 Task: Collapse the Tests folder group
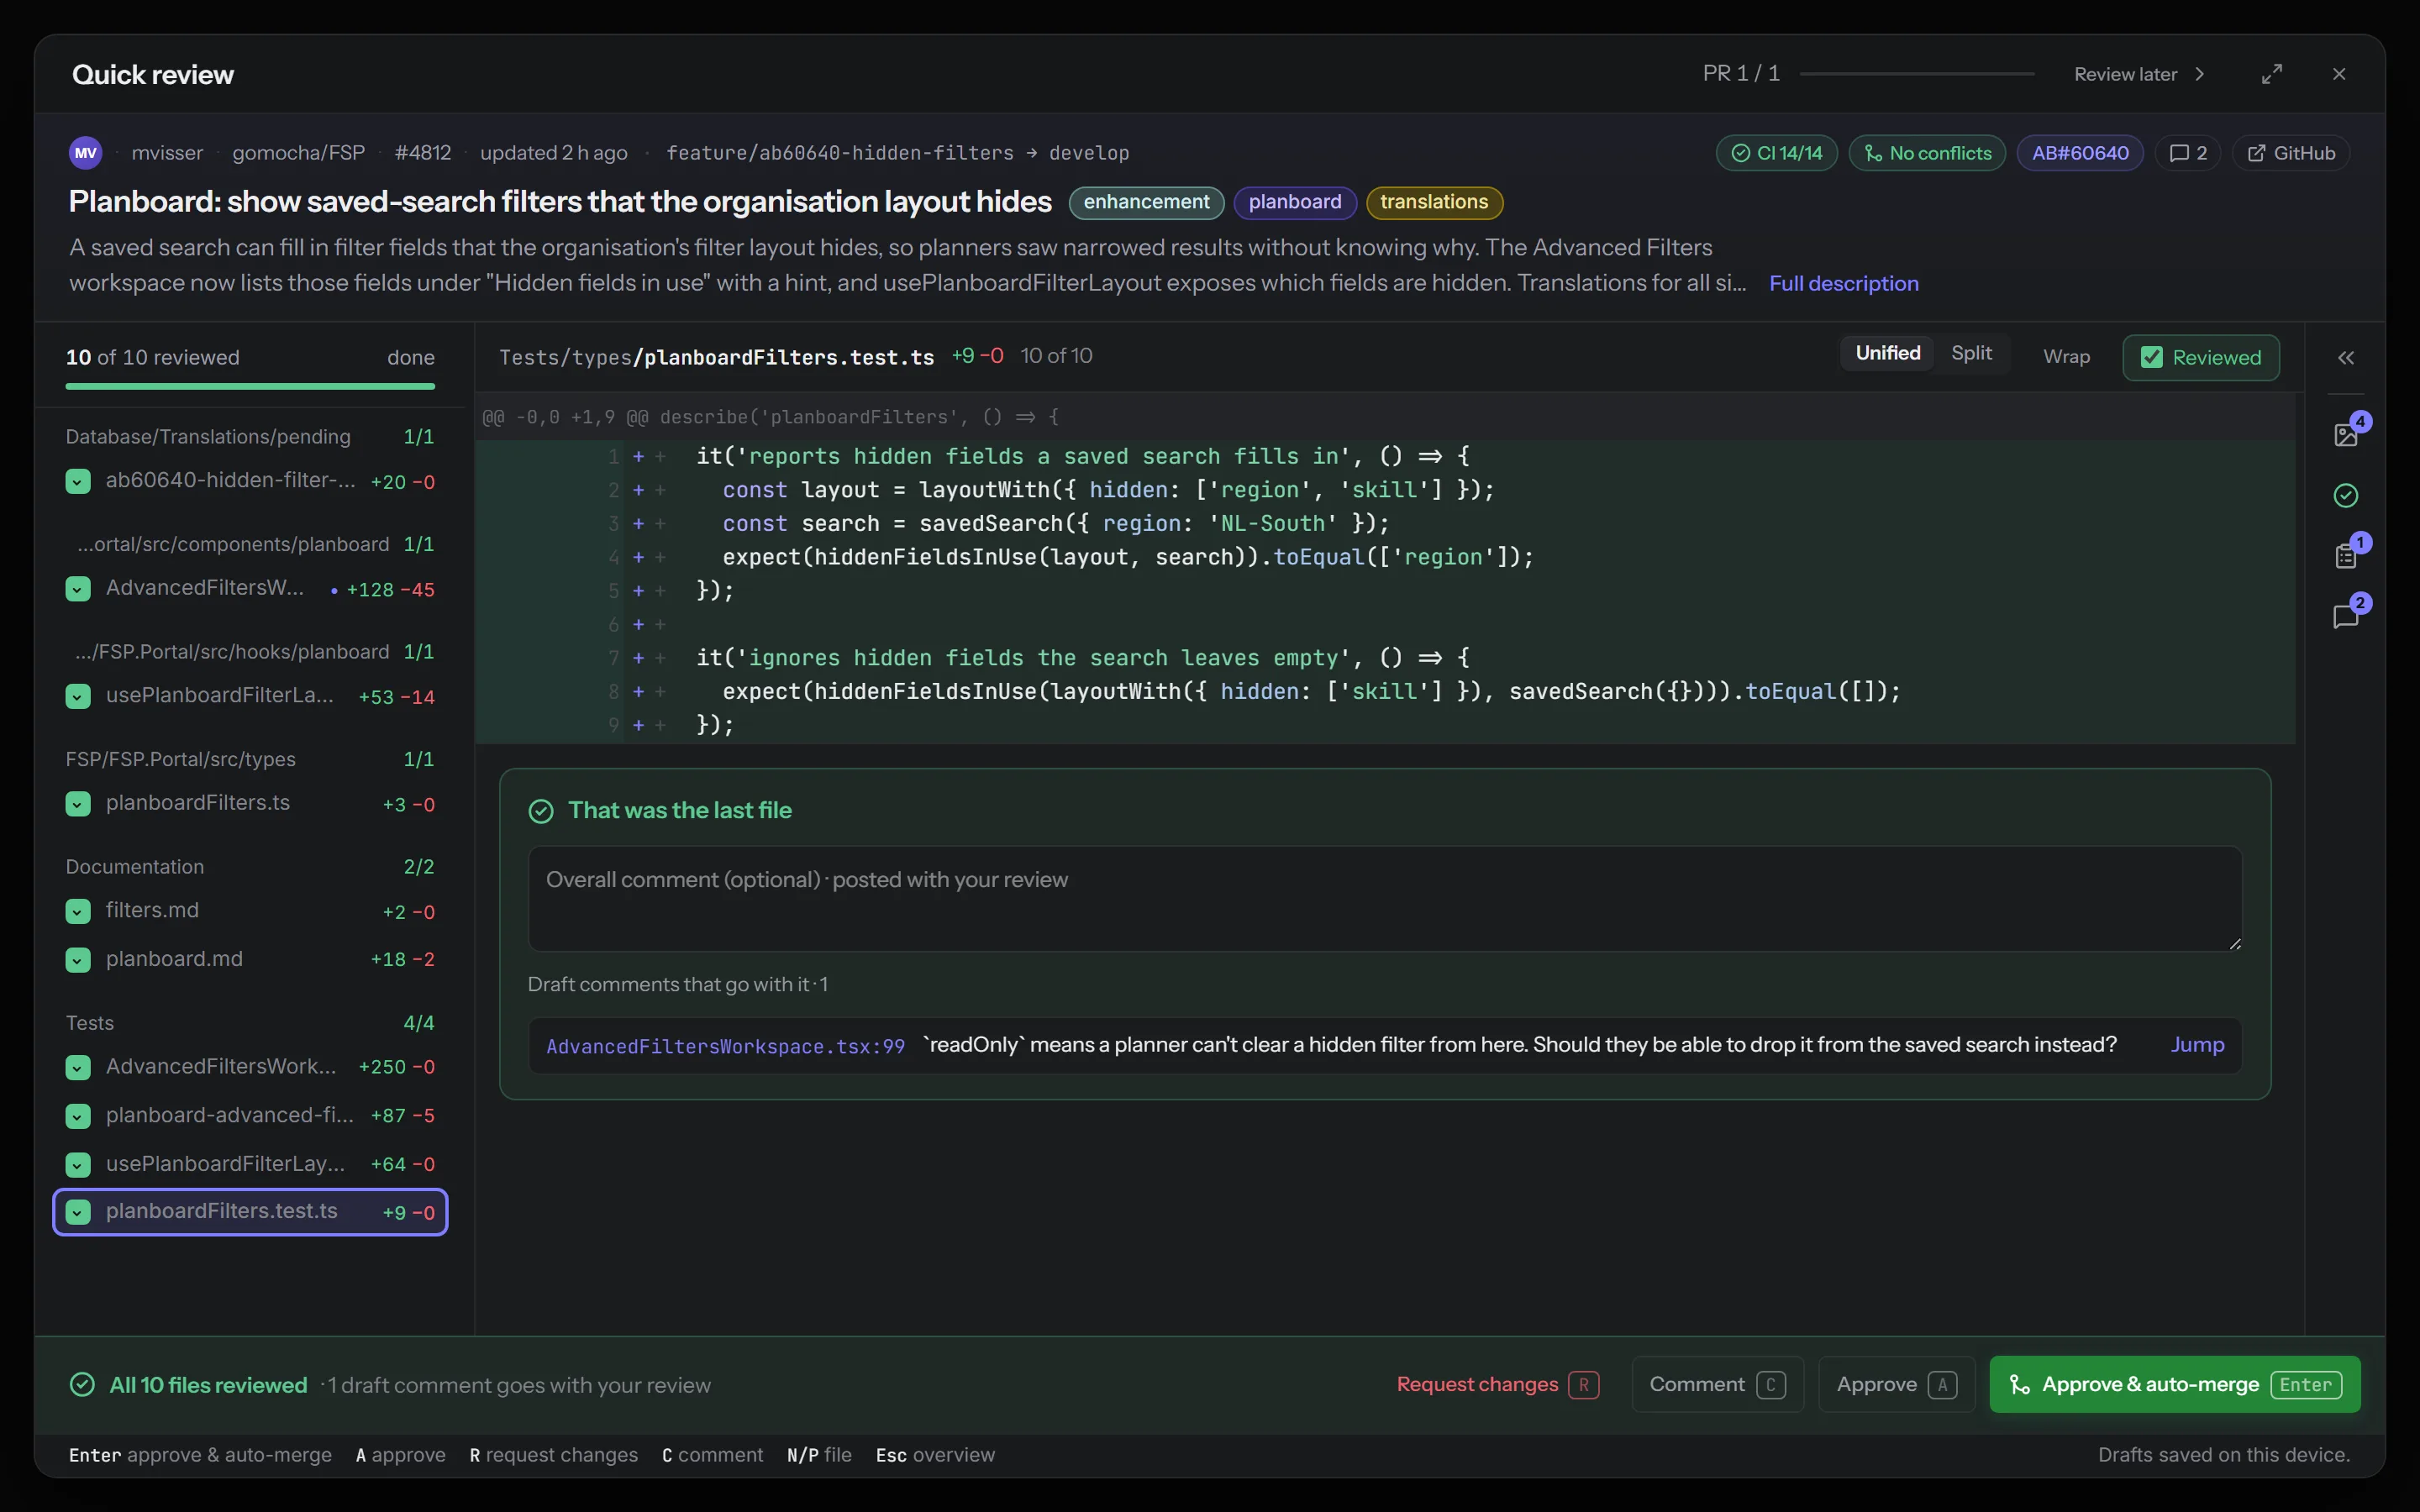[250, 1023]
